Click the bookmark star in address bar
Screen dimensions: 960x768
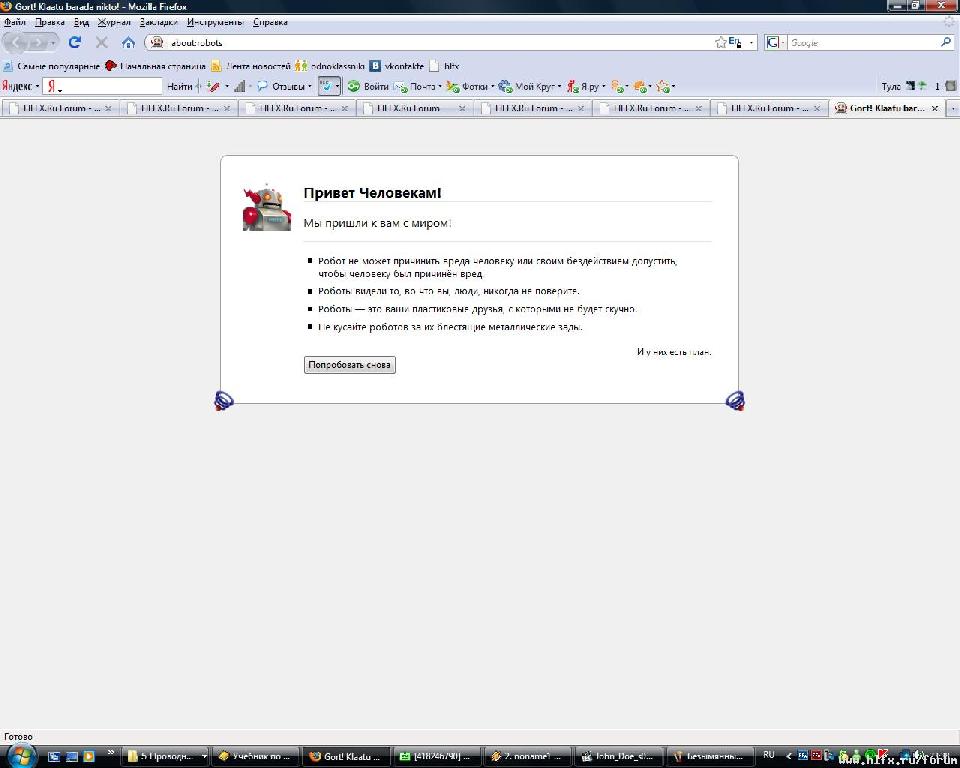[x=720, y=43]
